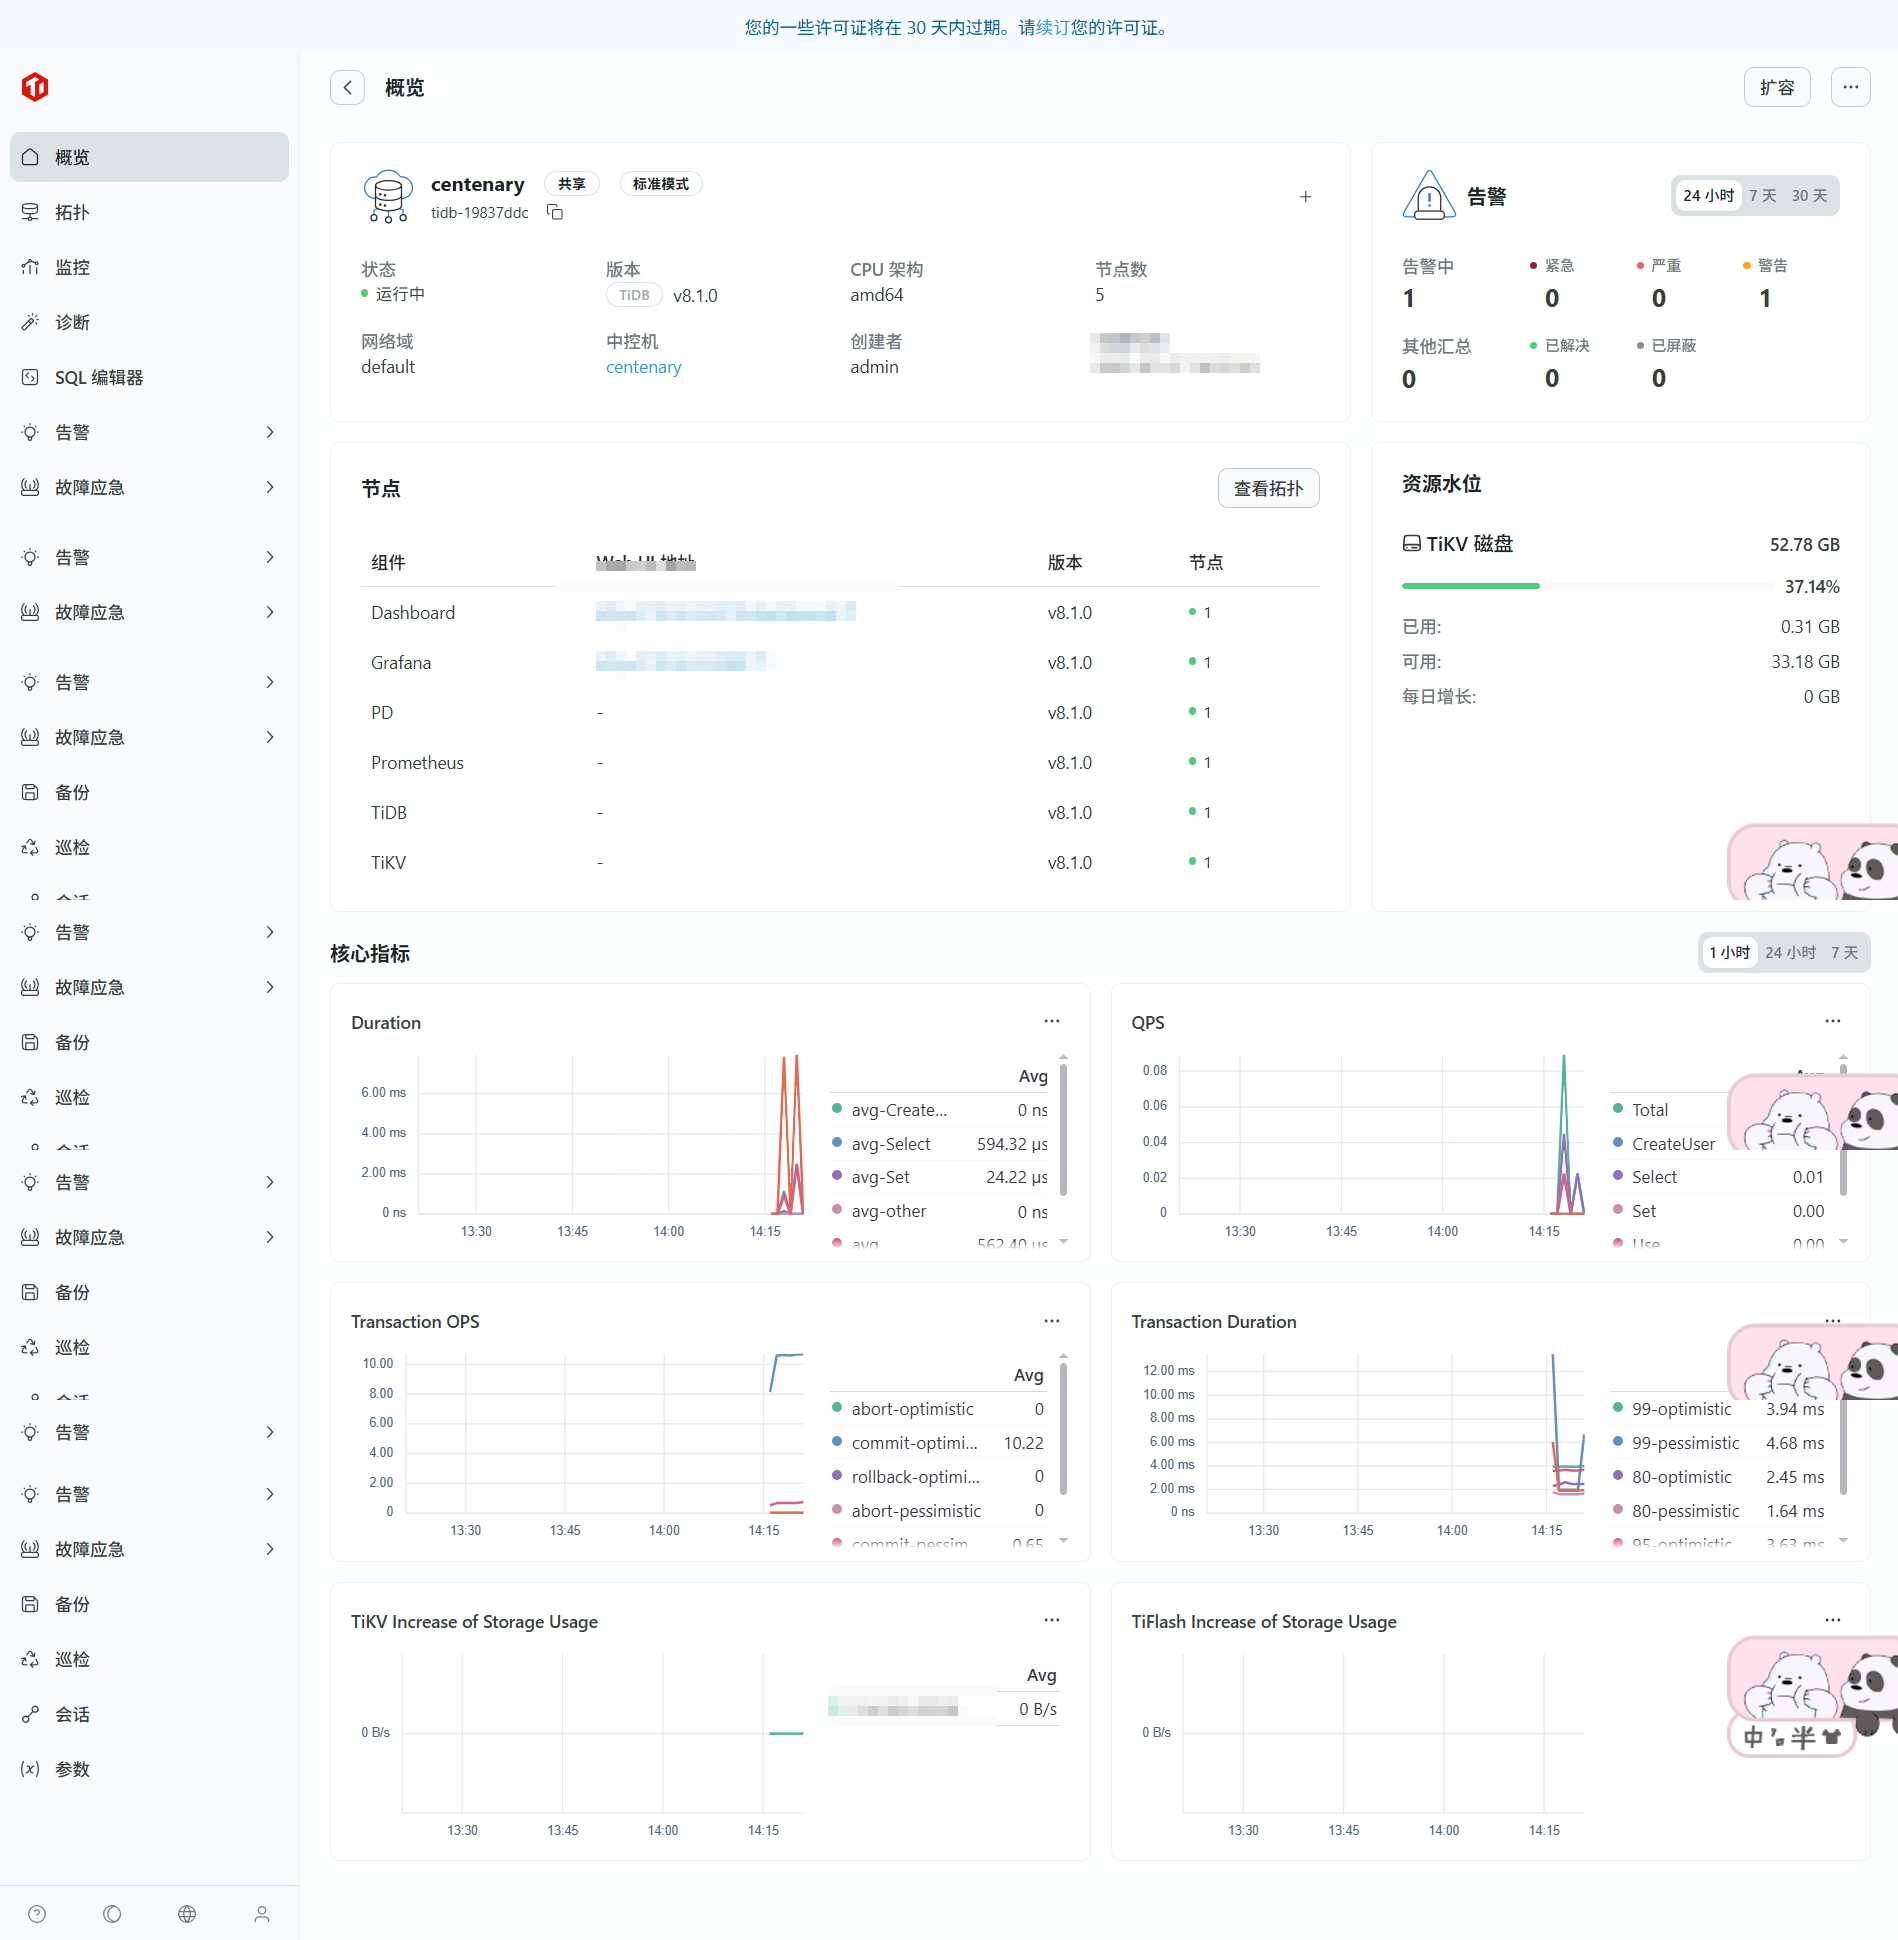Click the help question mark icon
1898x1940 pixels.
37,1914
